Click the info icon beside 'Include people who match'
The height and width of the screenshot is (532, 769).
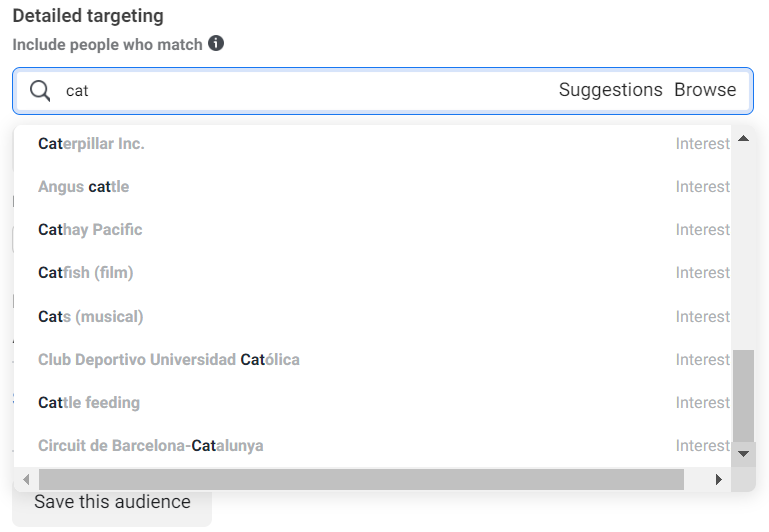coord(216,44)
